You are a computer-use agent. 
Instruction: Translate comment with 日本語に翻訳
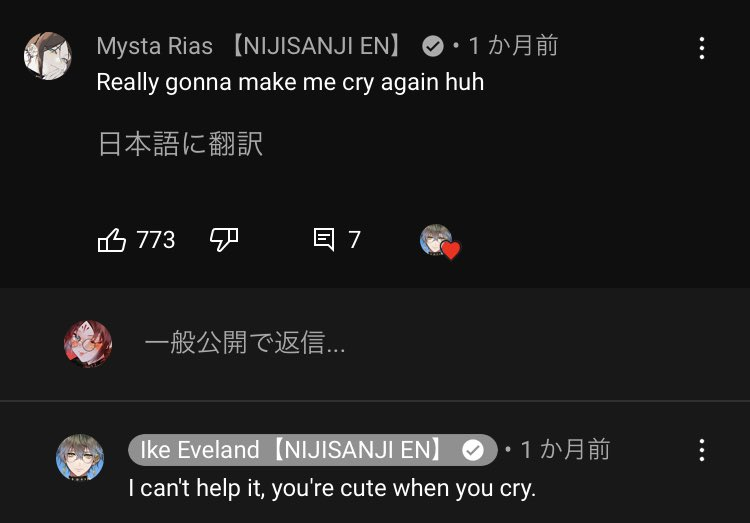(x=180, y=144)
